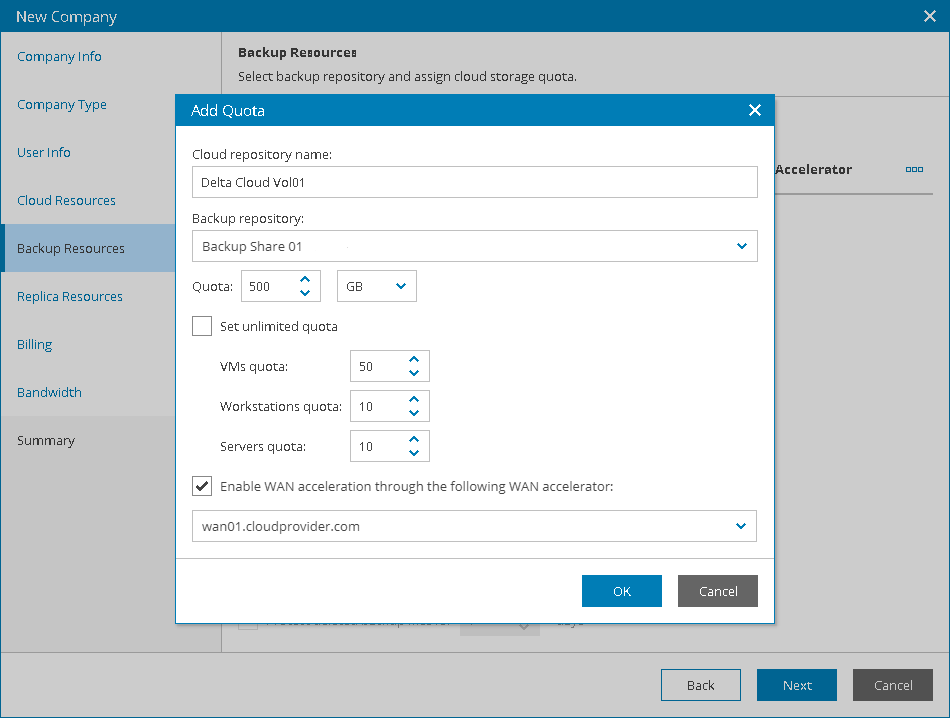Close the Add Quota dialog with X
The height and width of the screenshot is (718, 950).
(755, 110)
